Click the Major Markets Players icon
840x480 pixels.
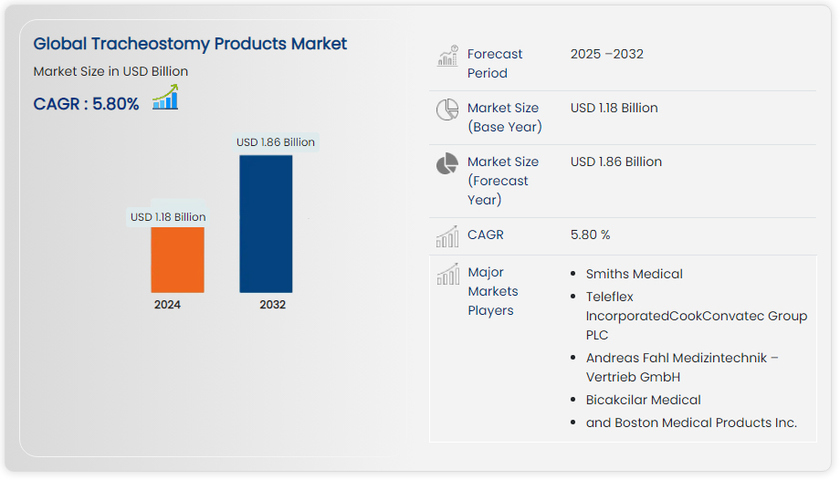pyautogui.click(x=447, y=274)
